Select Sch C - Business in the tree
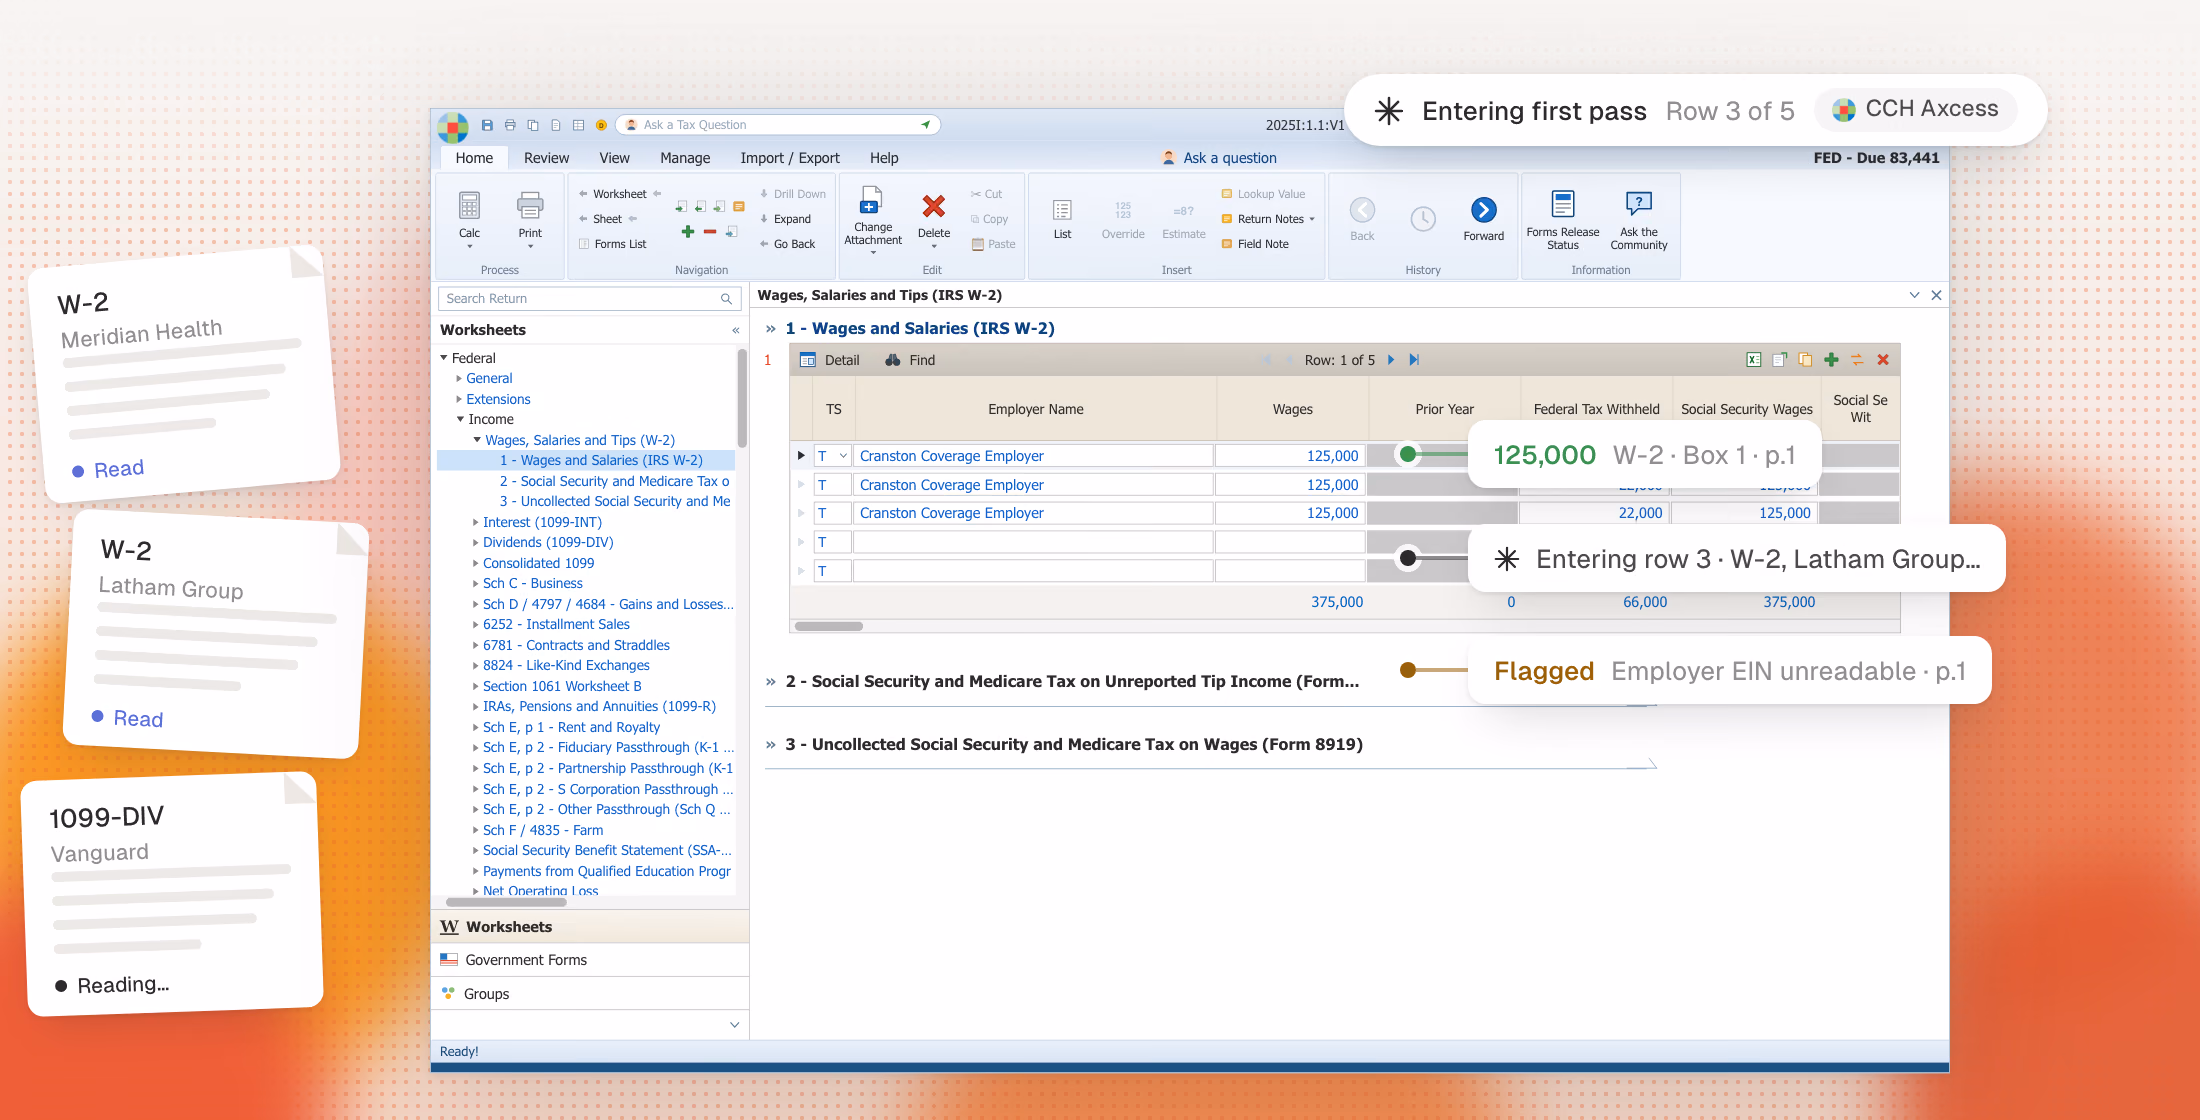The image size is (2200, 1120). (533, 584)
